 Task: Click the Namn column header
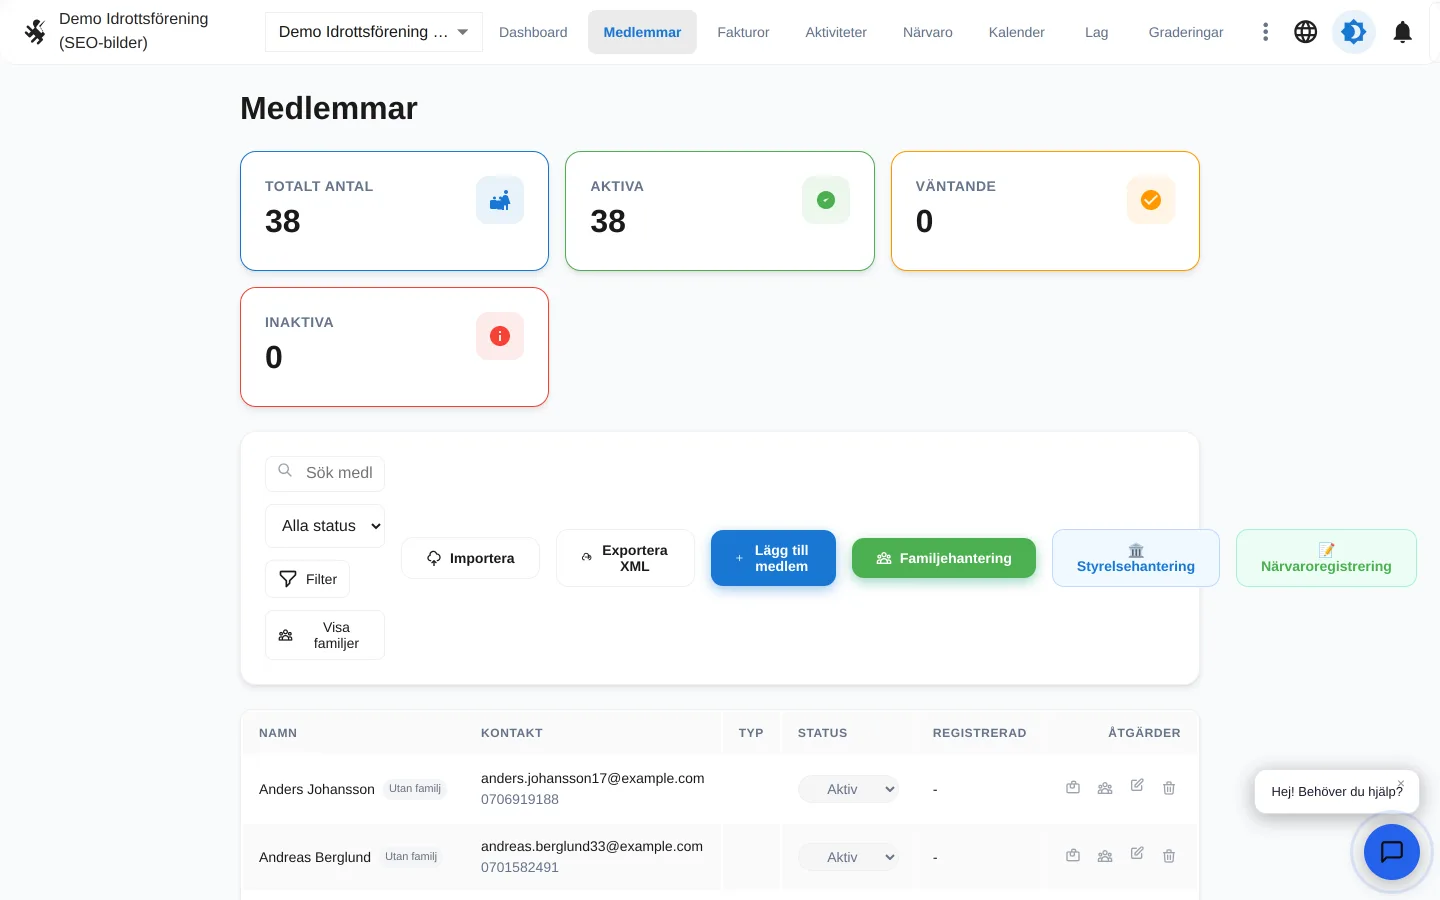tap(278, 733)
